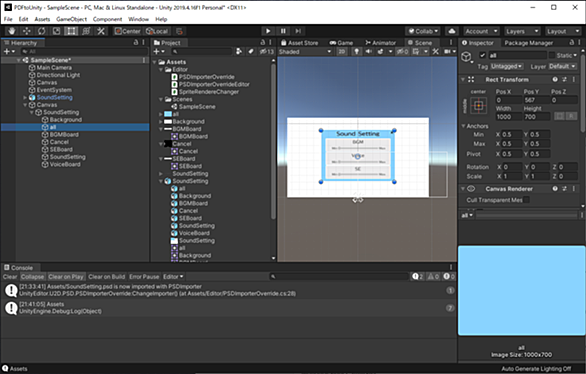Open the Layout dropdown
586x374 pixels.
[x=563, y=31]
